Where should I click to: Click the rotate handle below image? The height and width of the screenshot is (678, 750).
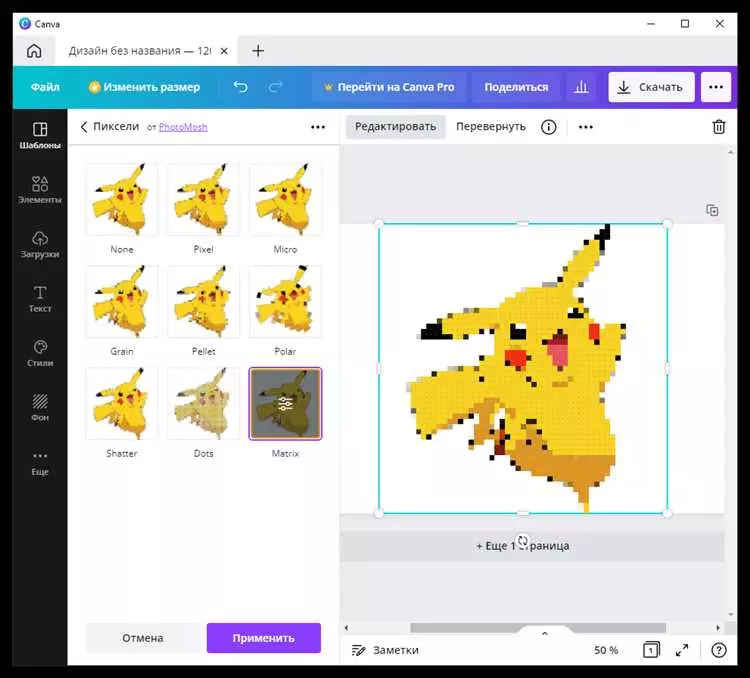click(x=523, y=541)
